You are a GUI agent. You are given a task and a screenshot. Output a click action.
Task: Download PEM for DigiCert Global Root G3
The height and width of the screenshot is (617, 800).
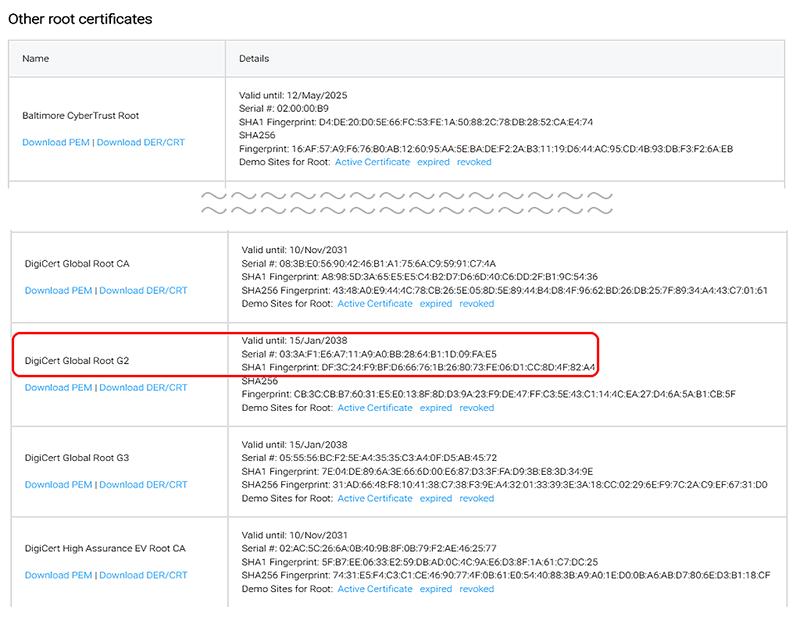[59, 484]
